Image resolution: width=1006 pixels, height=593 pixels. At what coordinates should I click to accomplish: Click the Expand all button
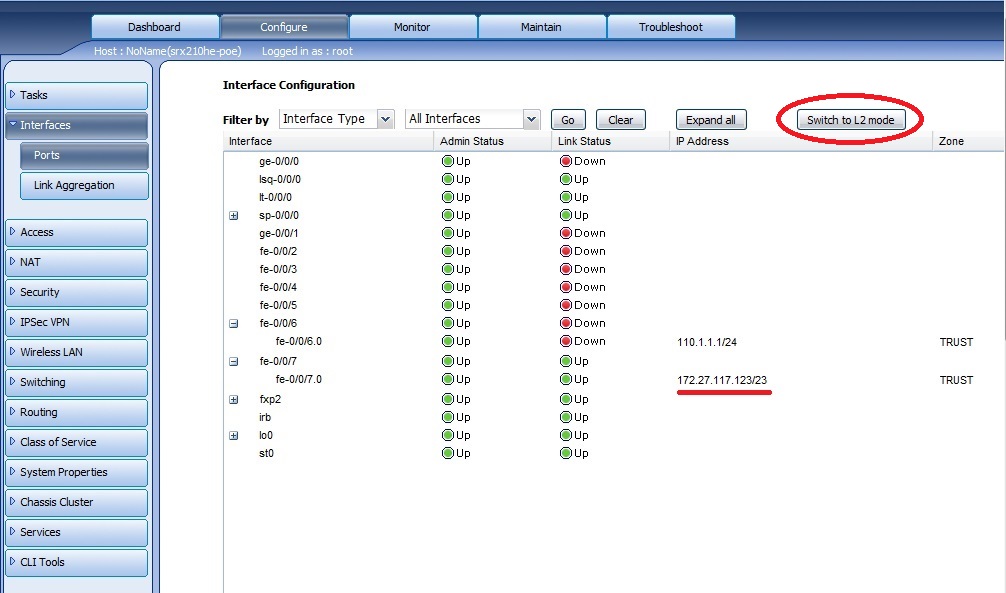[710, 120]
